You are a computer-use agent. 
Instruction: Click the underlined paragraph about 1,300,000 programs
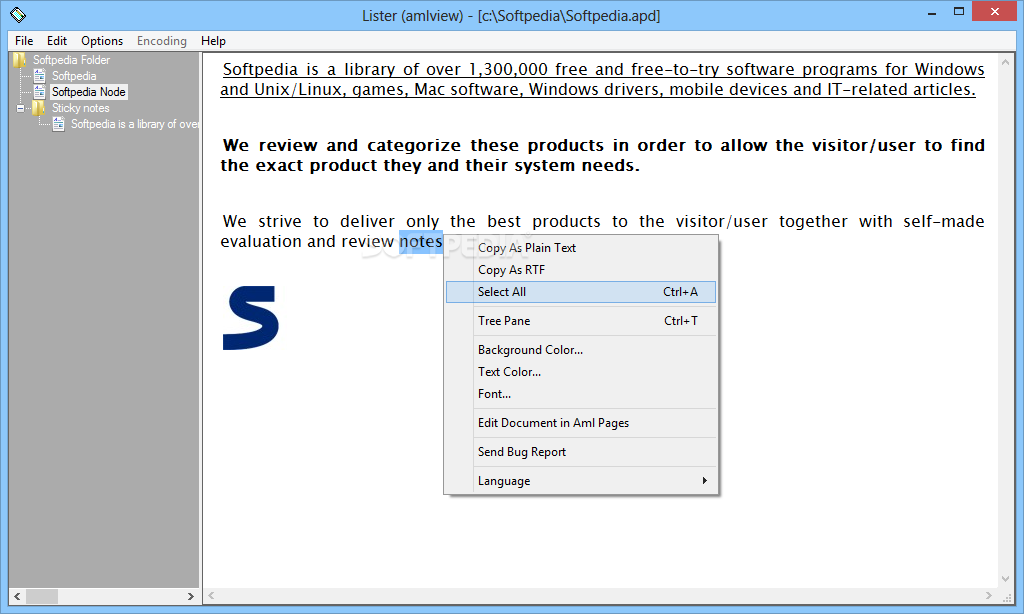(602, 79)
